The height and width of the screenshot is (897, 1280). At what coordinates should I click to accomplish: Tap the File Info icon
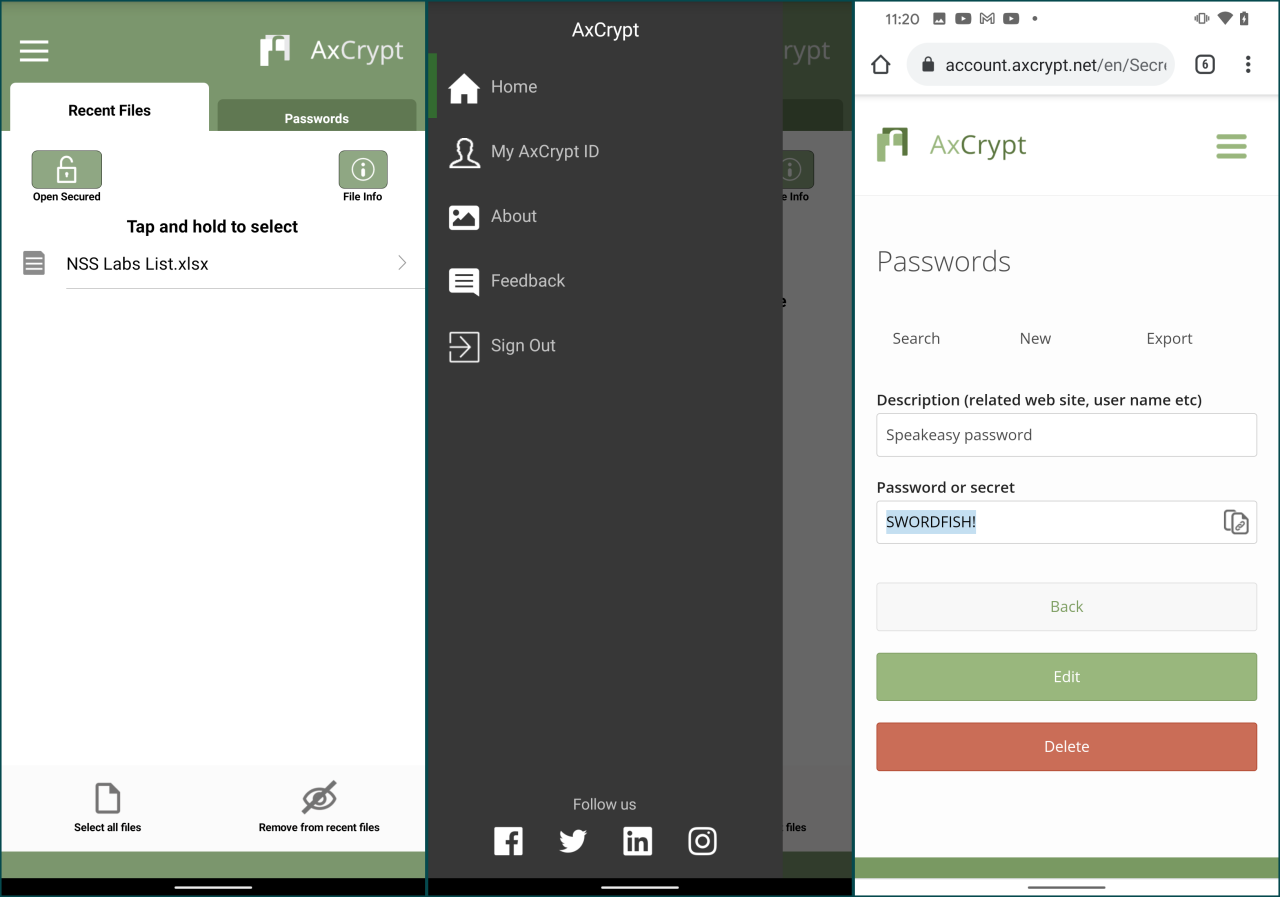[363, 170]
